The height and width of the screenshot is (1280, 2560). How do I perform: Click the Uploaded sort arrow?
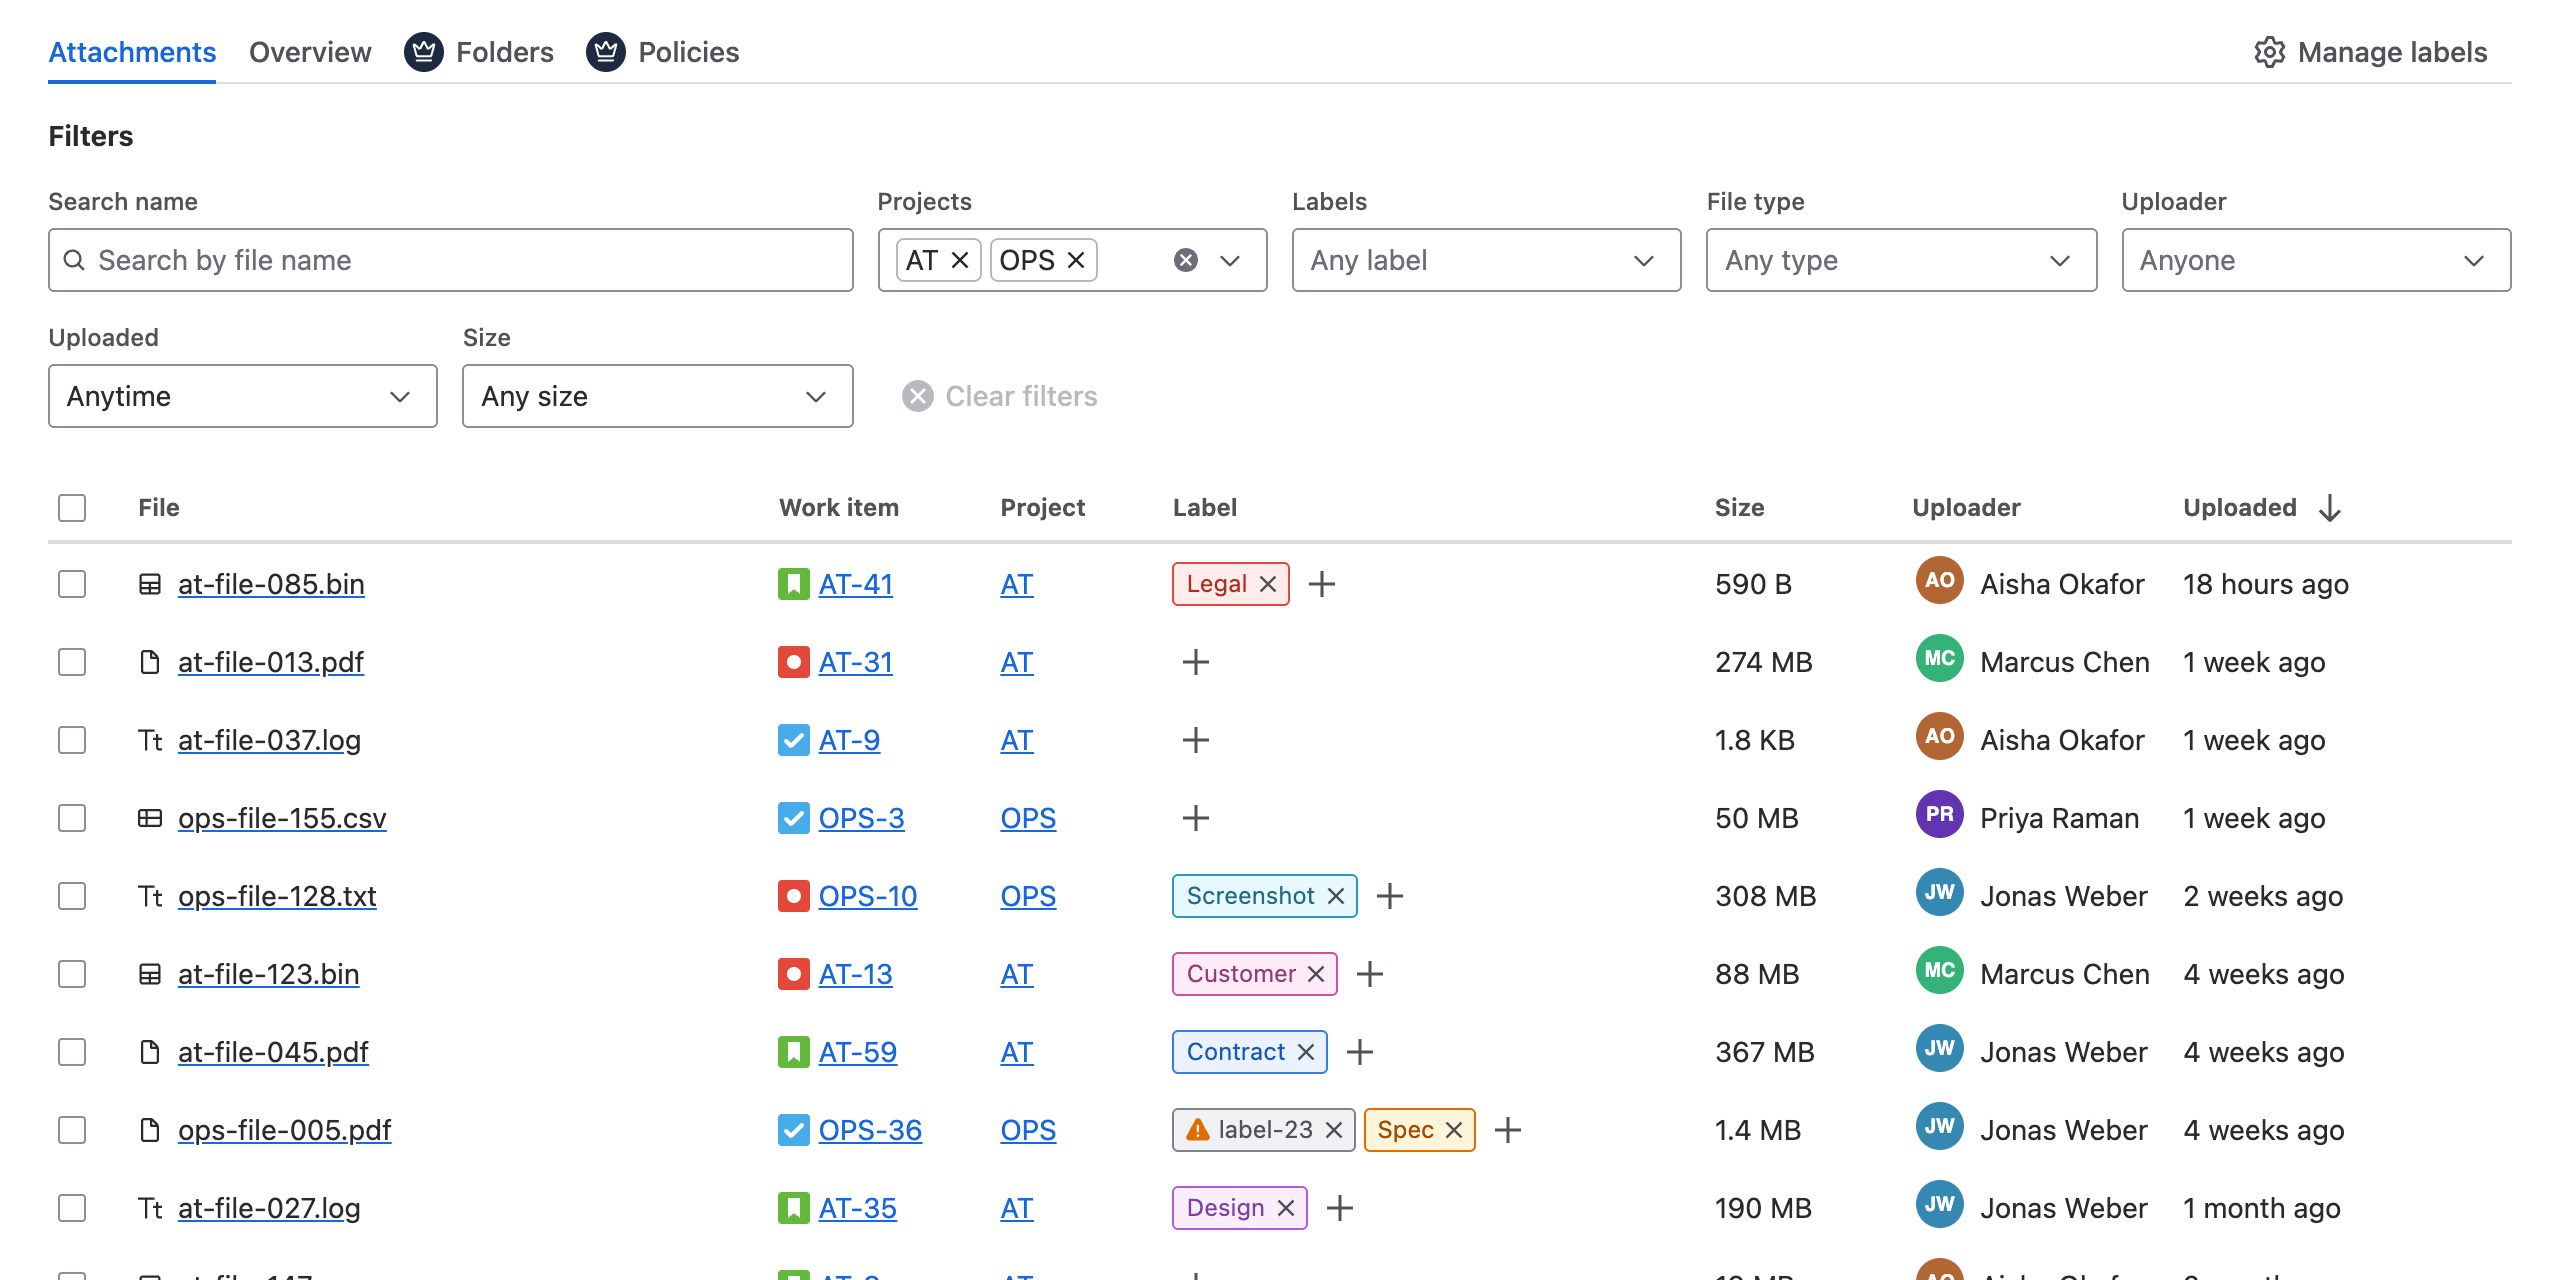pyautogui.click(x=2330, y=508)
